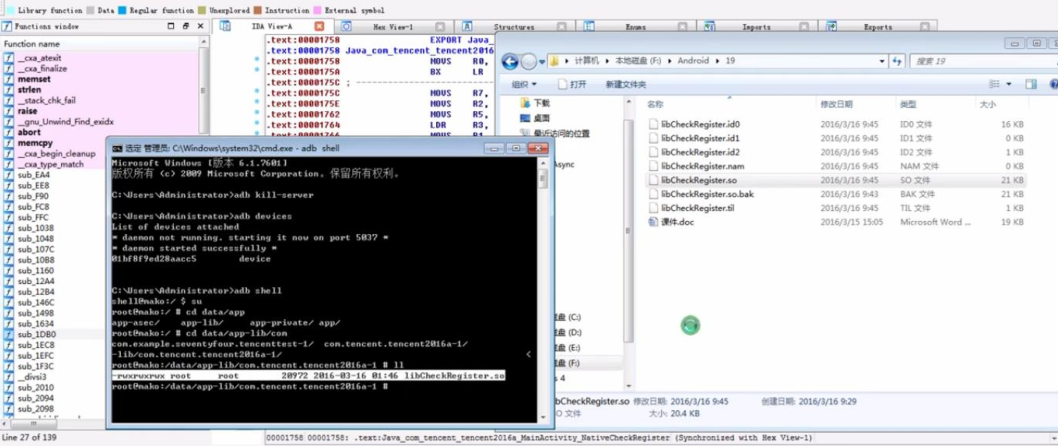Click the Enums tab icon
The width and height of the screenshot is (1058, 448).
[589, 26]
